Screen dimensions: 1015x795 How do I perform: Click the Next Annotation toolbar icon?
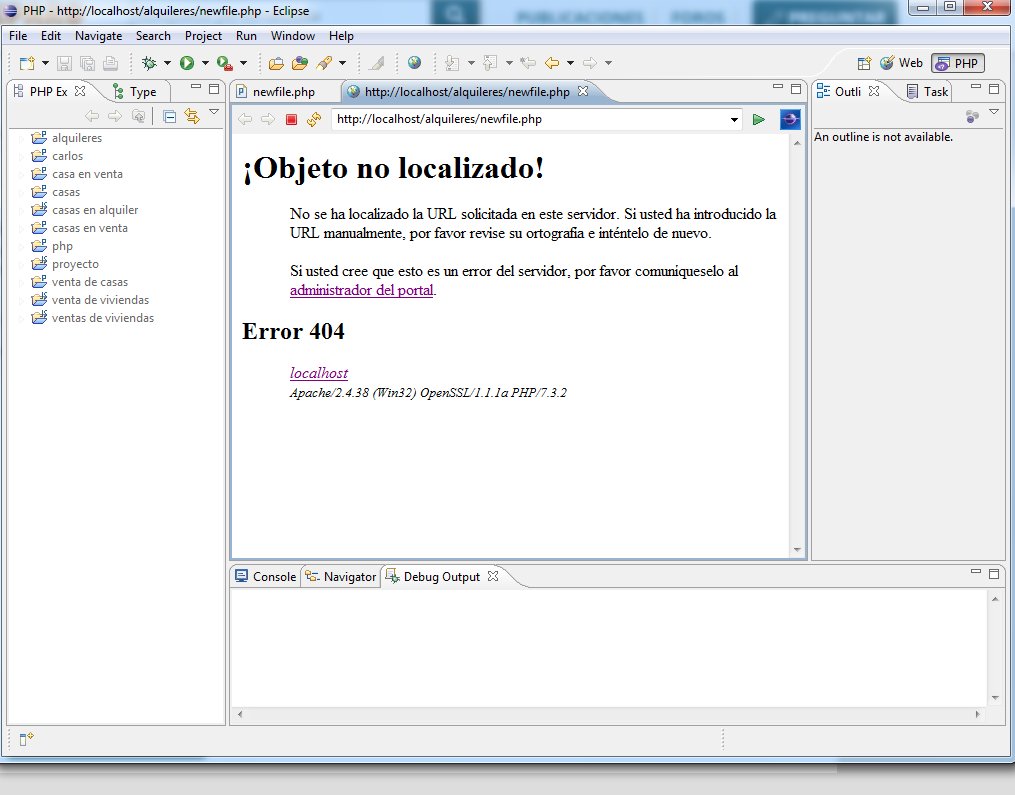coord(452,63)
